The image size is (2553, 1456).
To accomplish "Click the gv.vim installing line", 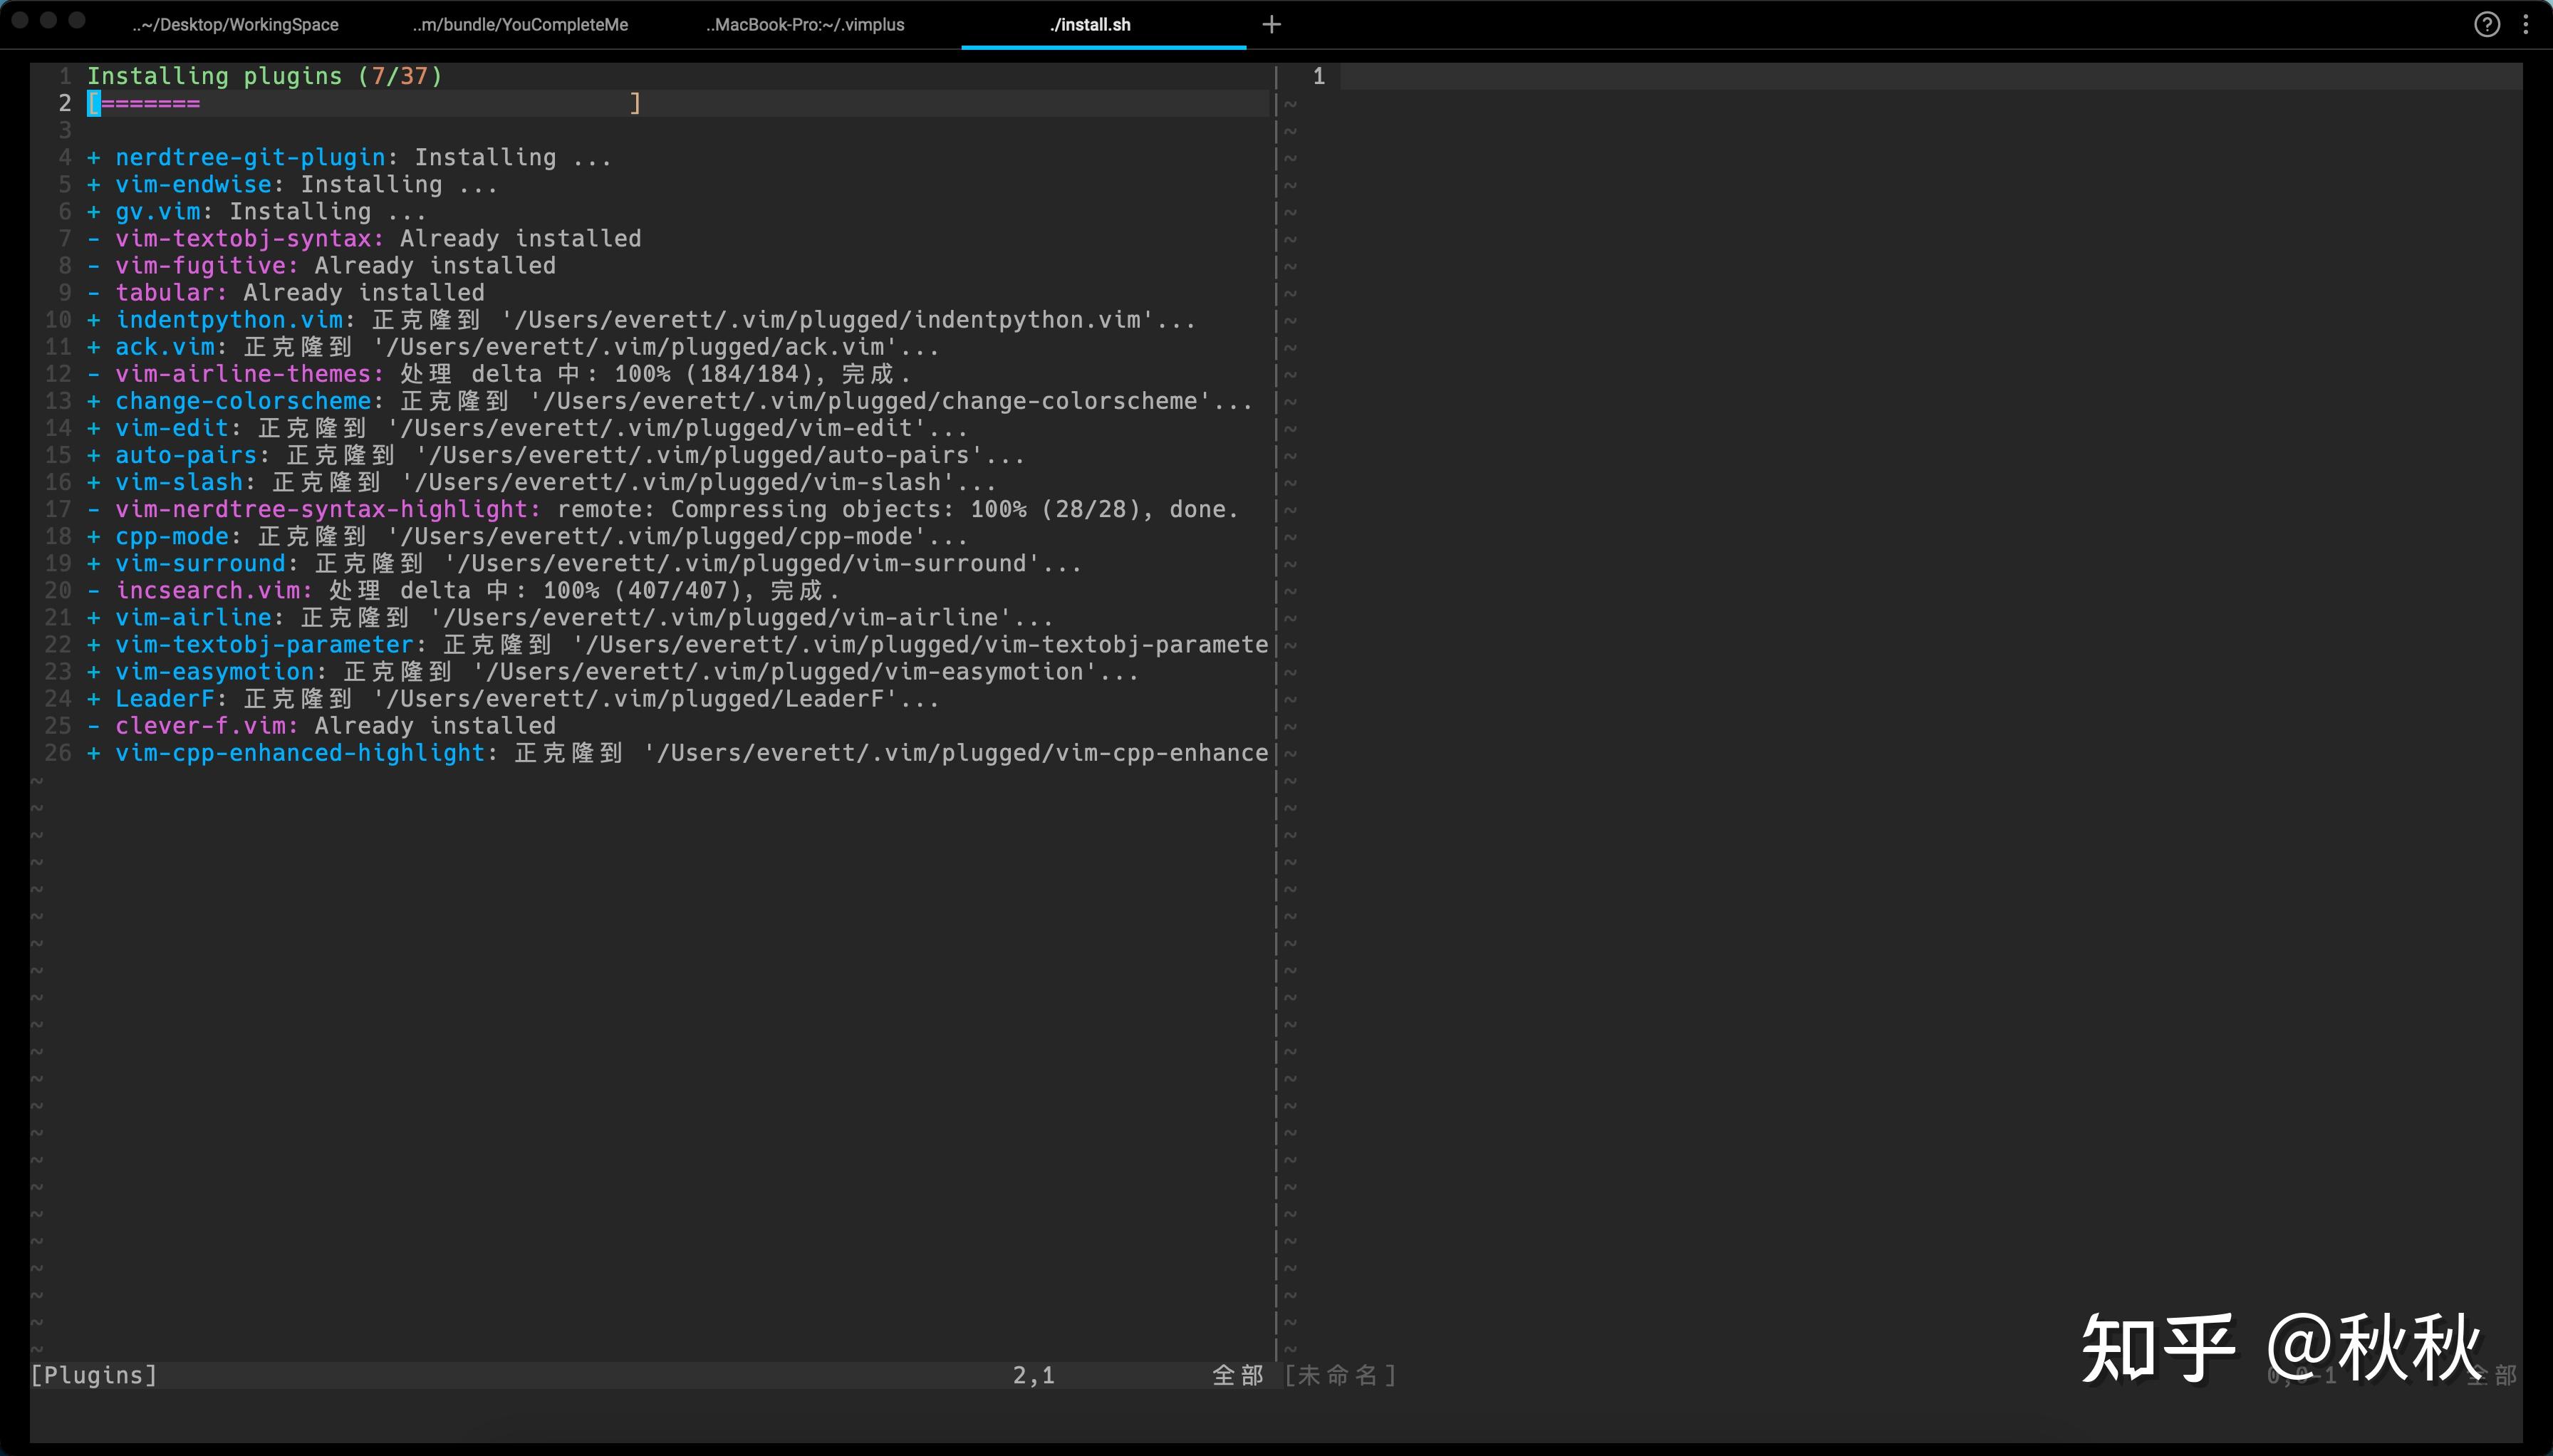I will pyautogui.click(x=257, y=211).
